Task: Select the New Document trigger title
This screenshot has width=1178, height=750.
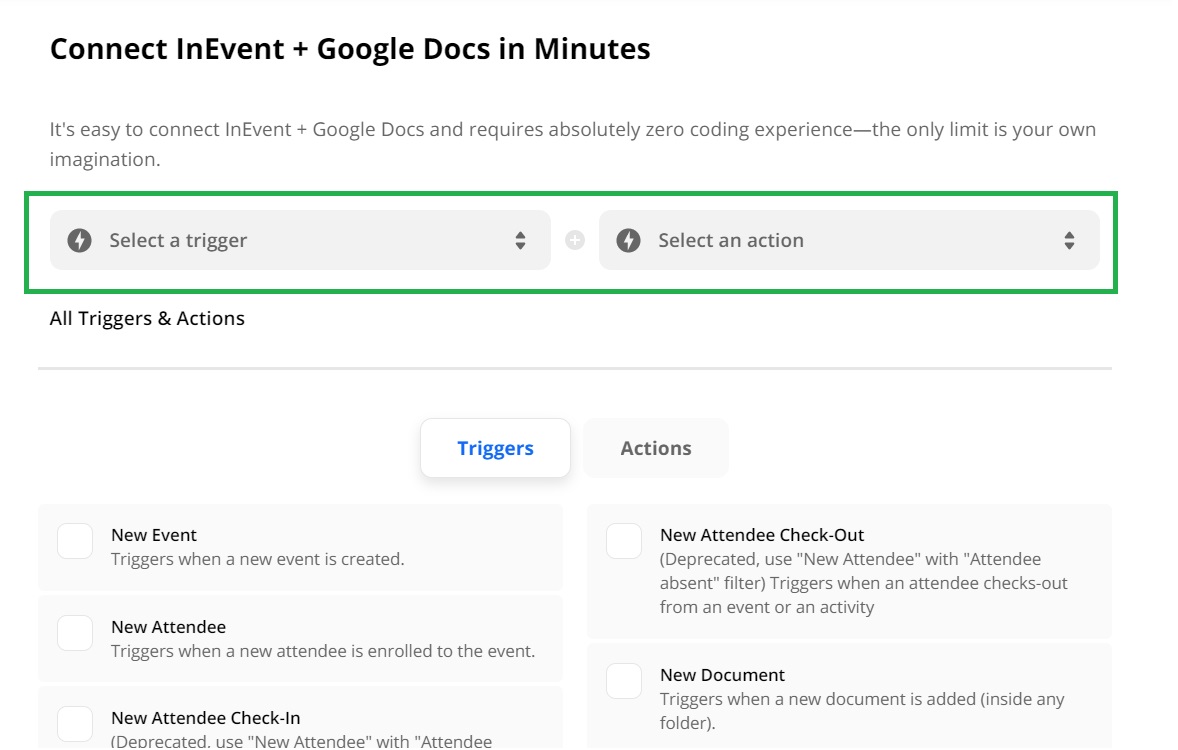Action: pos(722,675)
